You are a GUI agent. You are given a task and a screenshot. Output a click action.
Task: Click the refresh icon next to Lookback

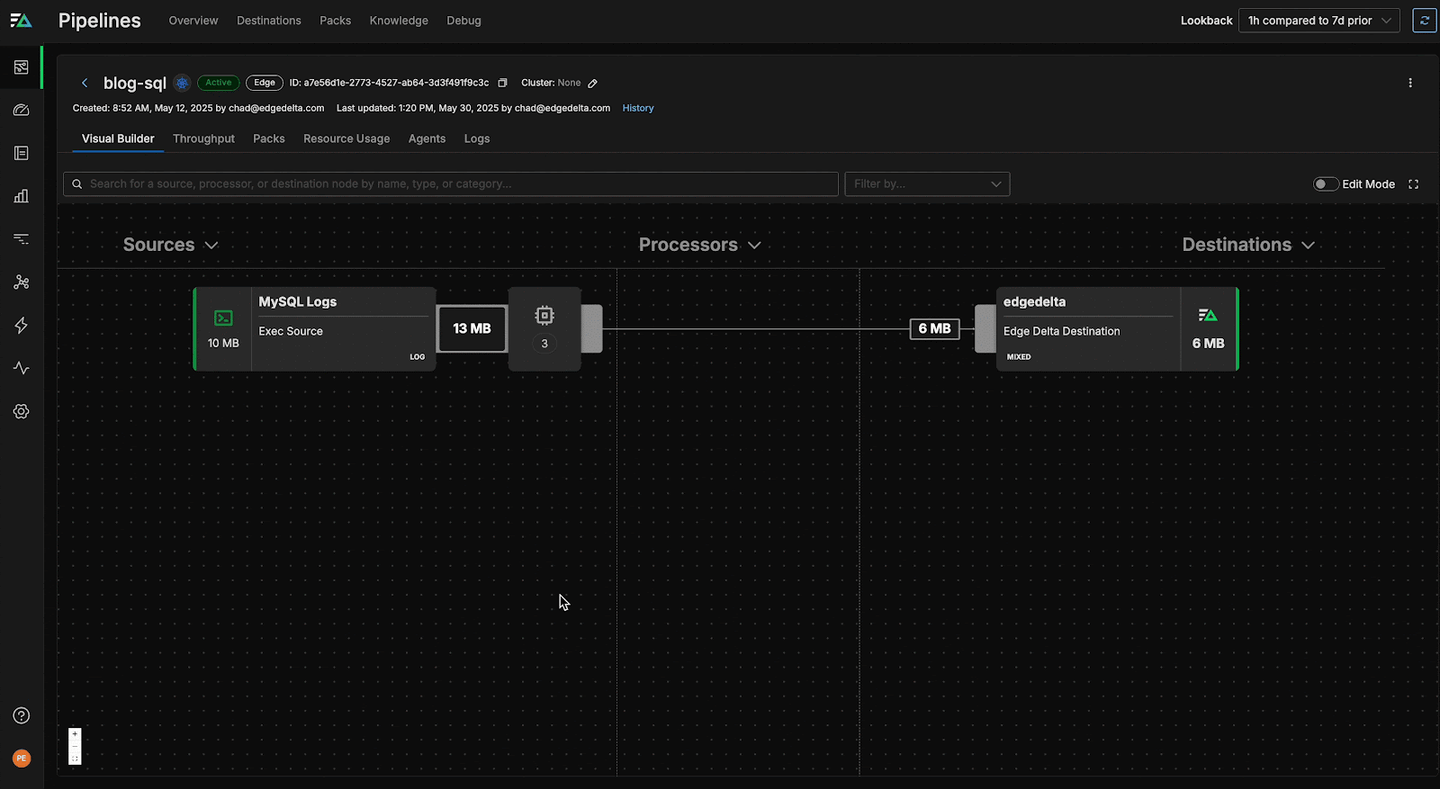[x=1424, y=20]
